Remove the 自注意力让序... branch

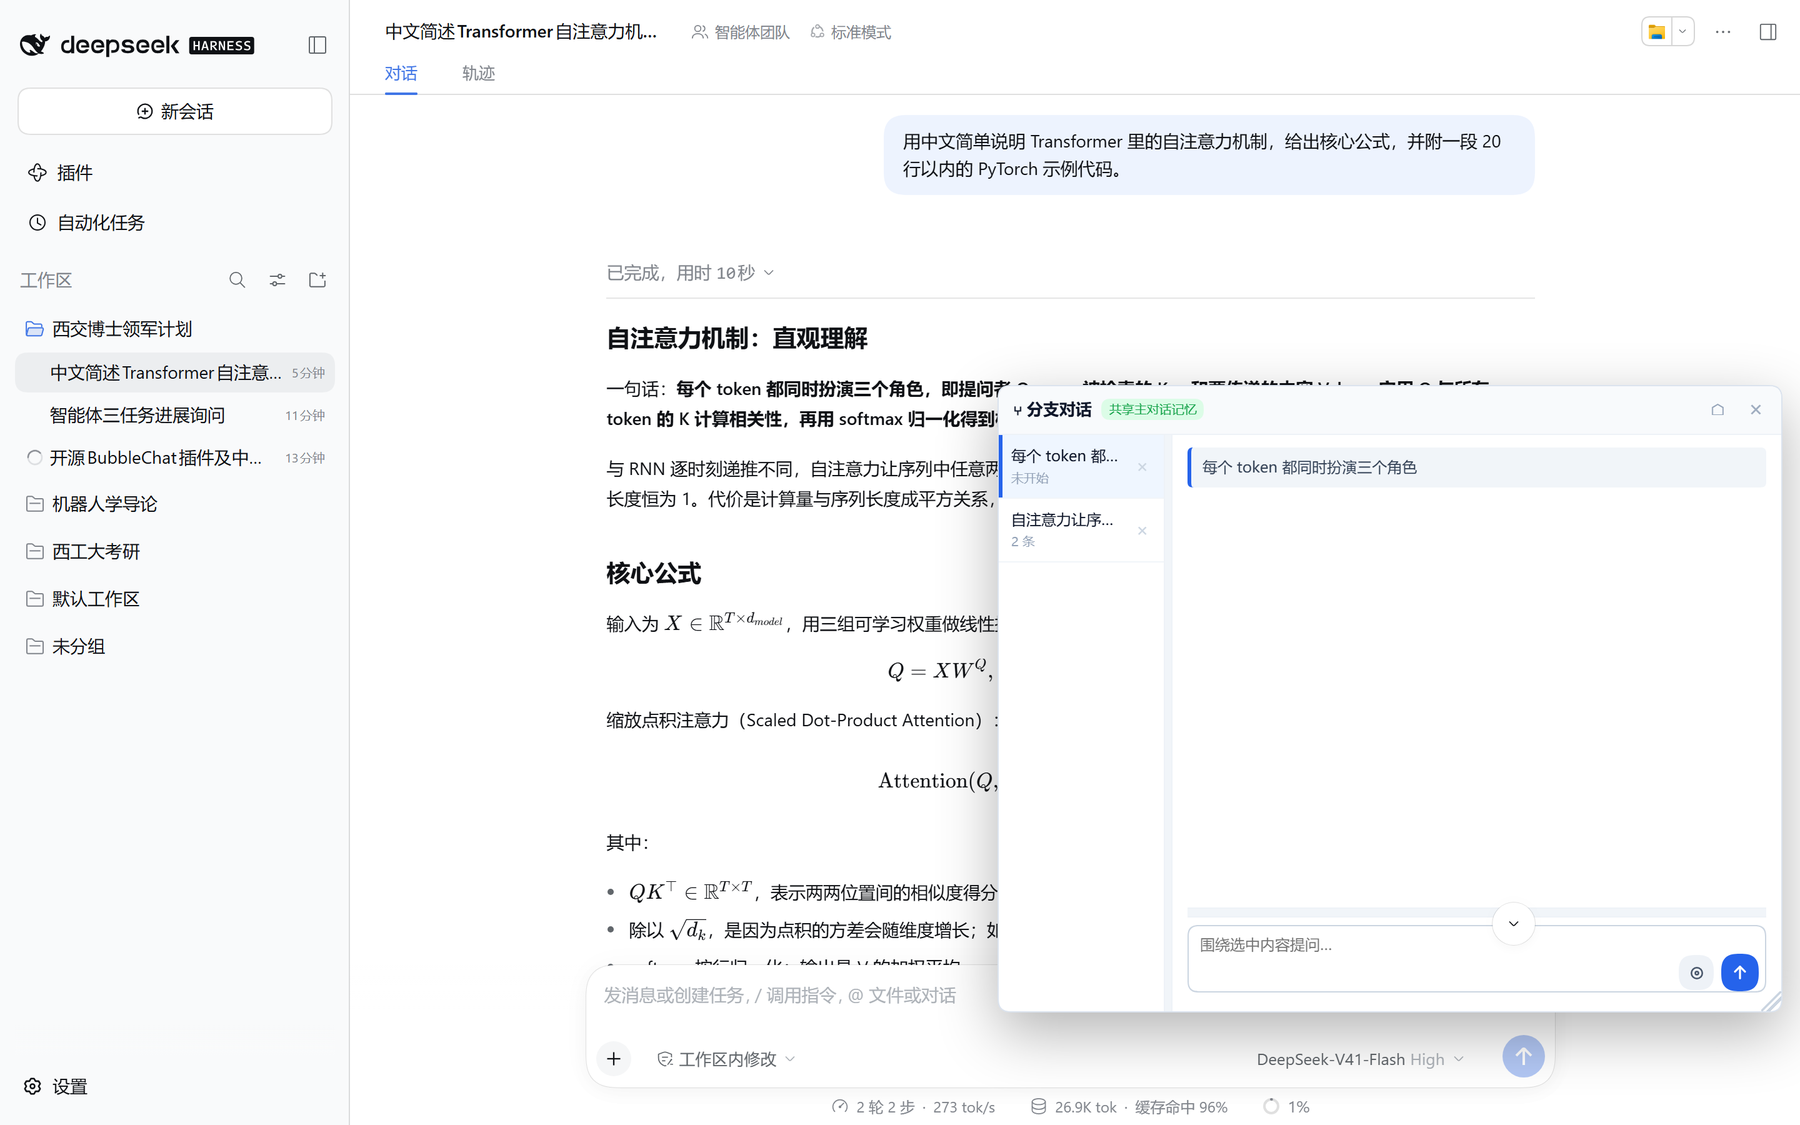[x=1142, y=531]
